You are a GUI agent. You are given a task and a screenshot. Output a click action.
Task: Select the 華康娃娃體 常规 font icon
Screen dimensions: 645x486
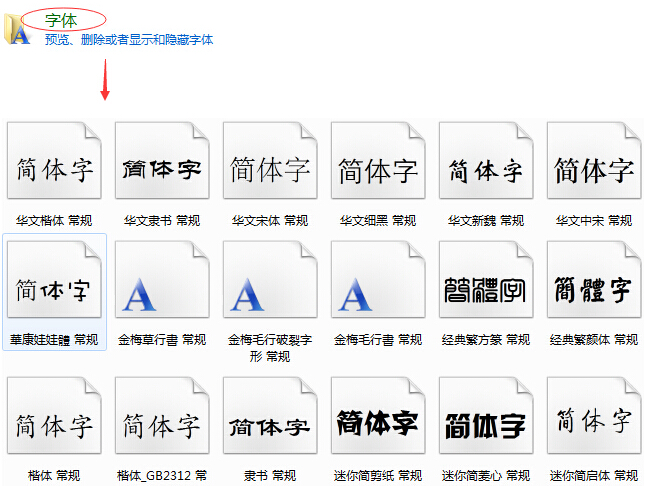pyautogui.click(x=54, y=279)
